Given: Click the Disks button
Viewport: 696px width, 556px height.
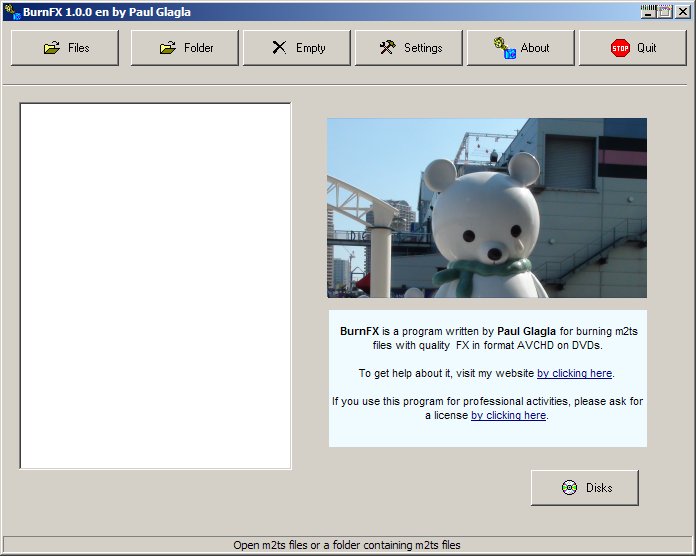Looking at the screenshot, I should pos(585,488).
